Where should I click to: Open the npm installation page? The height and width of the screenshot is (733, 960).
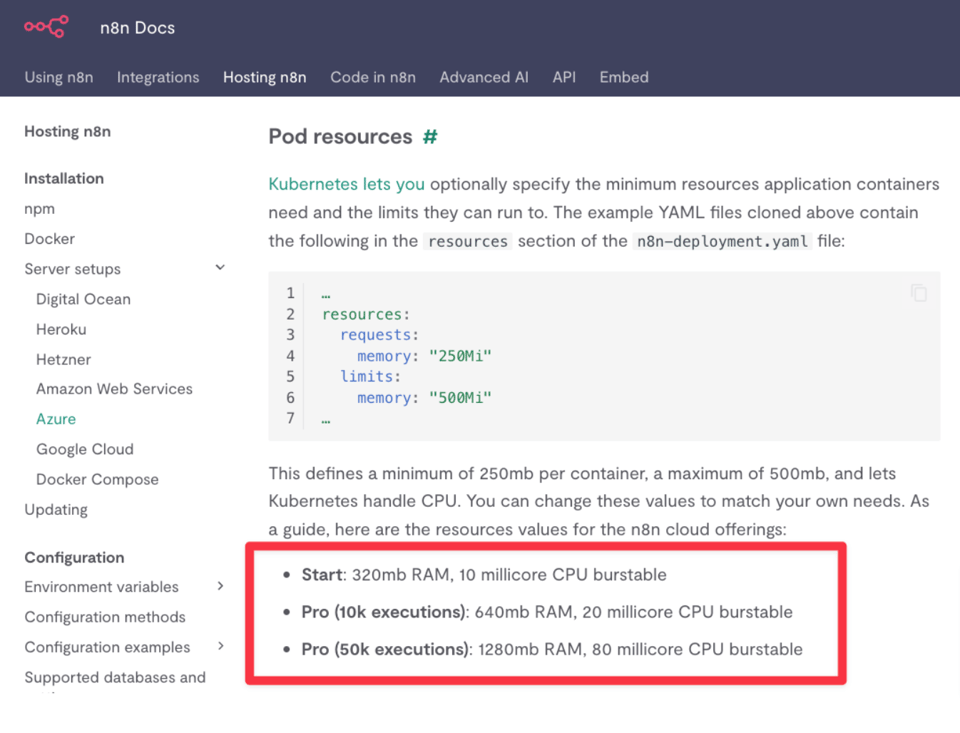[x=40, y=209]
